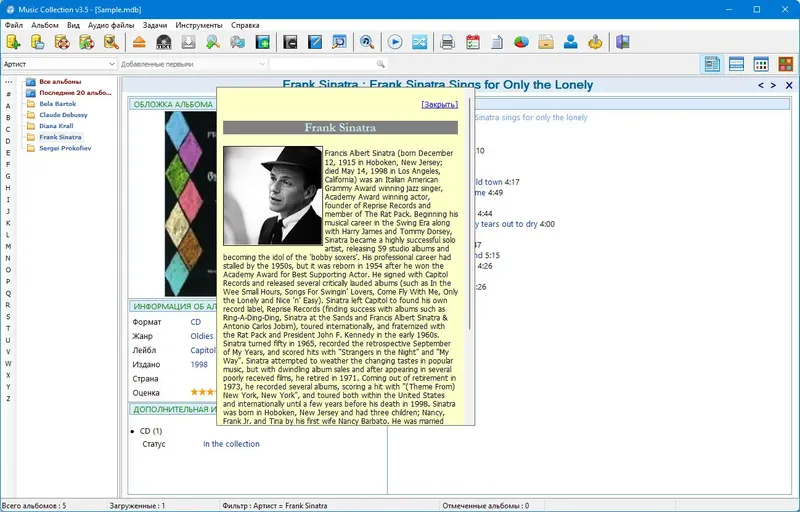This screenshot has width=800, height=512.
Task: Select Frank Sinatra folder
Action: coord(60,137)
